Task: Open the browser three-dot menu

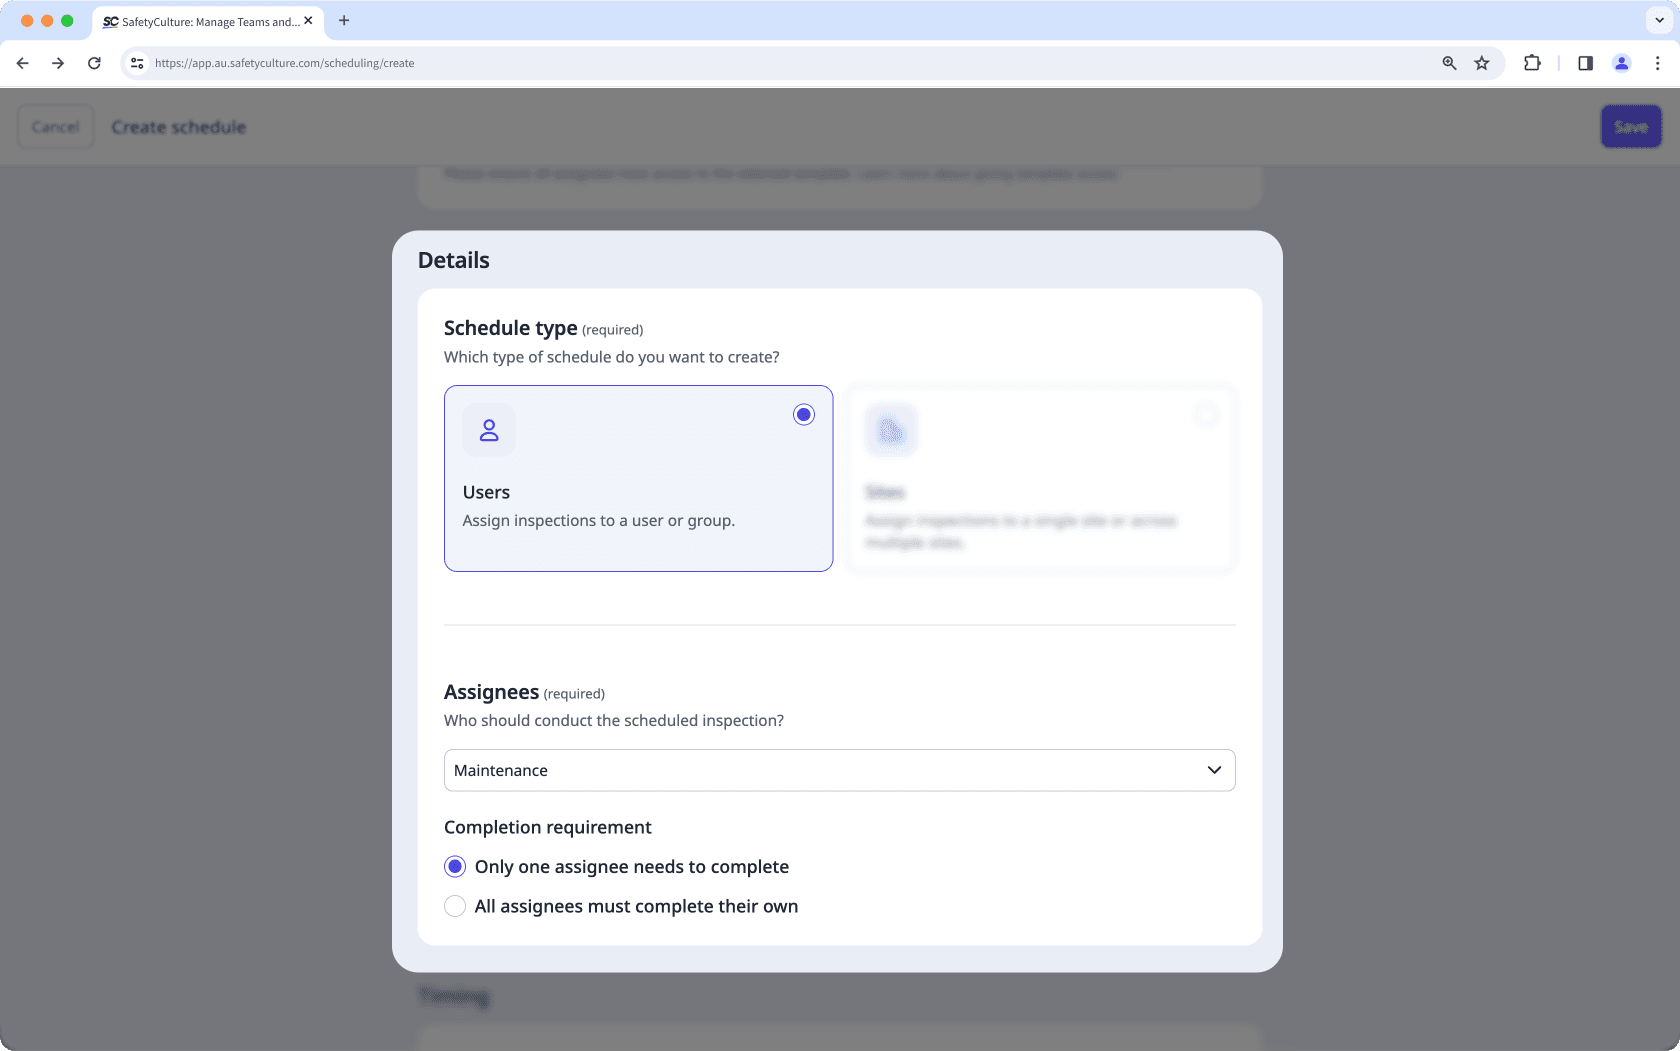Action: point(1658,62)
